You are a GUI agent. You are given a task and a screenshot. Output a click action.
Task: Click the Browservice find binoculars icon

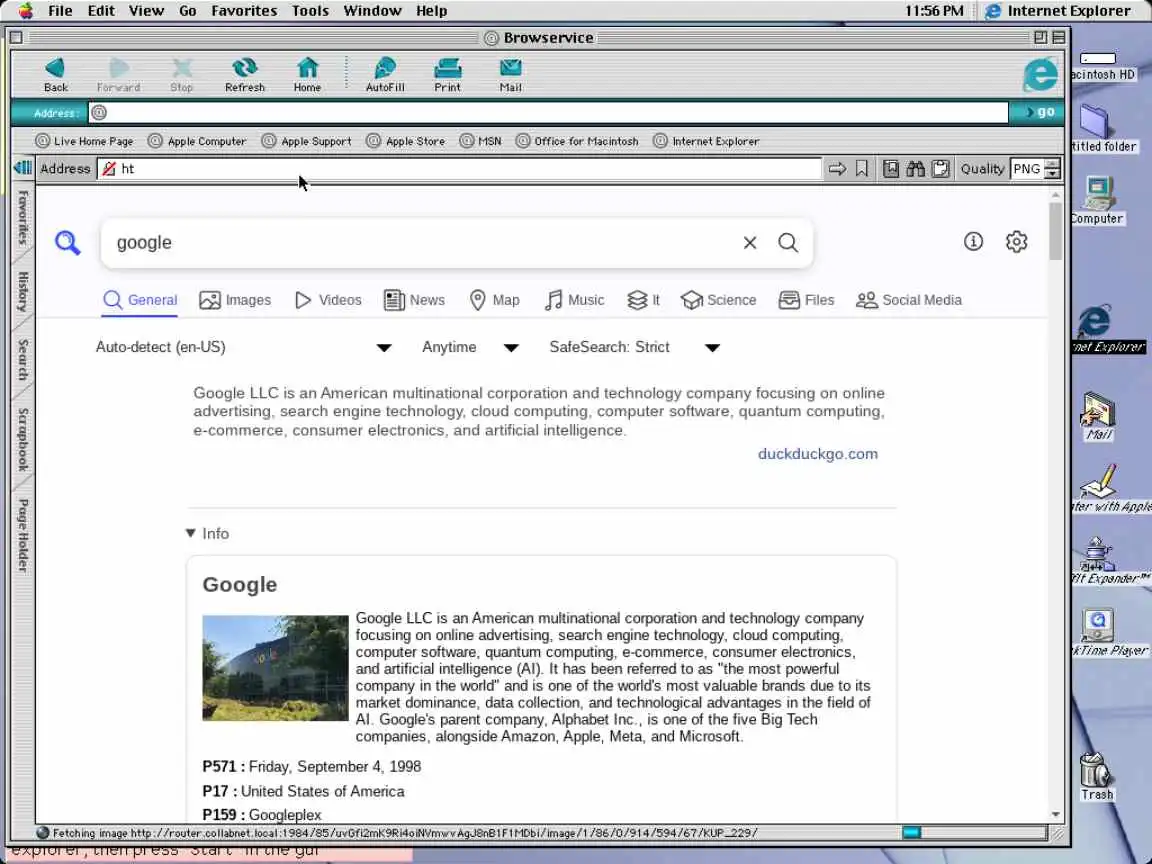(x=915, y=169)
